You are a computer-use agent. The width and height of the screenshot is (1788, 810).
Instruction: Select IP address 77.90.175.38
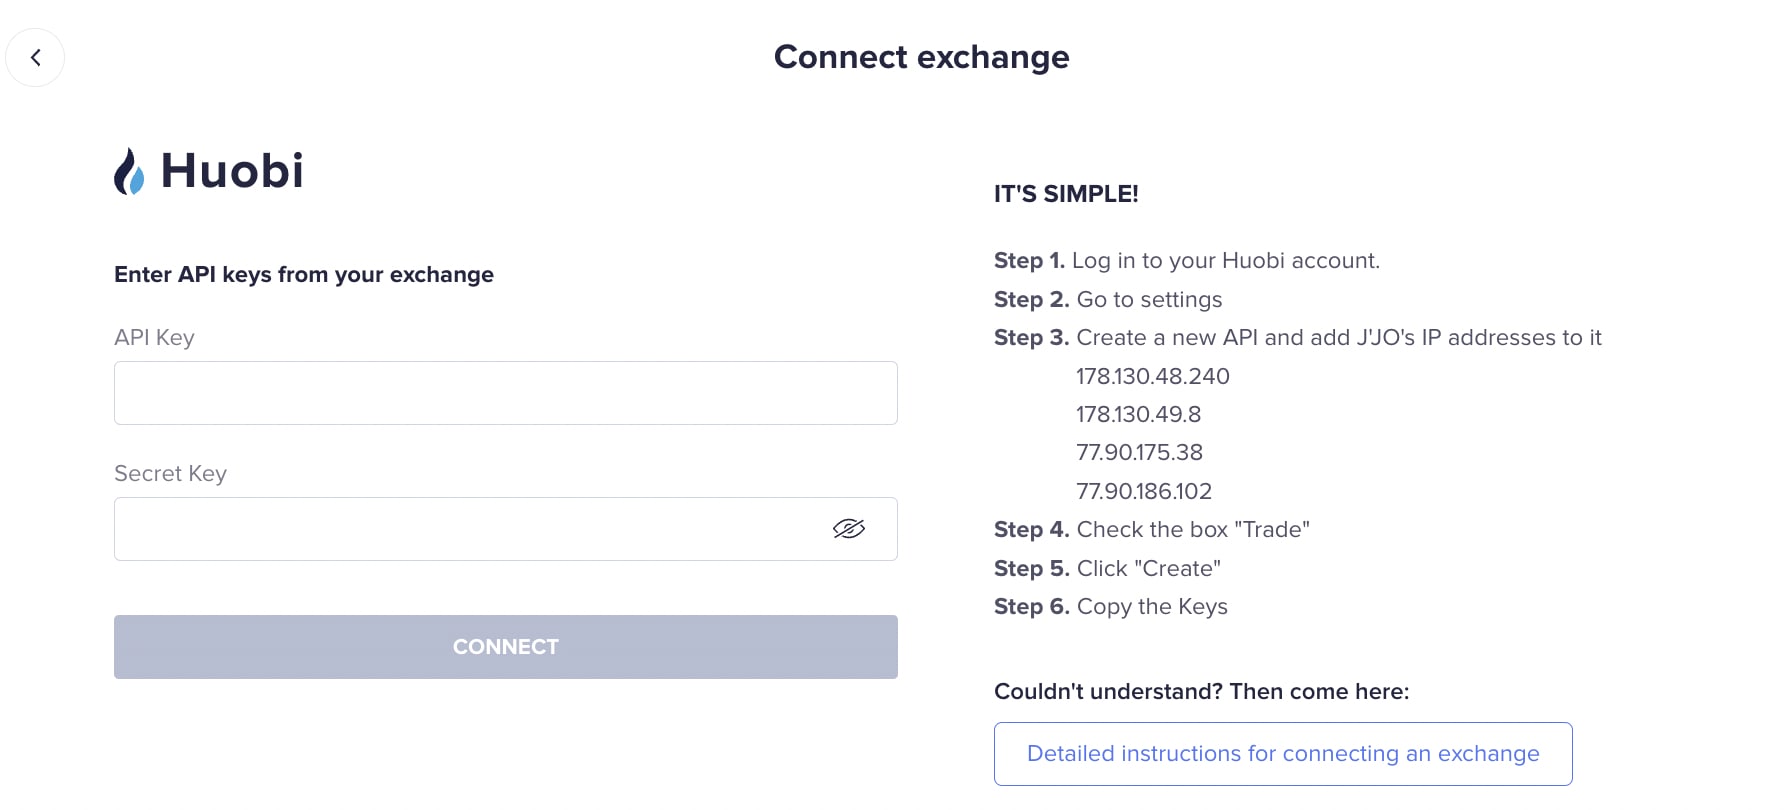(x=1139, y=452)
